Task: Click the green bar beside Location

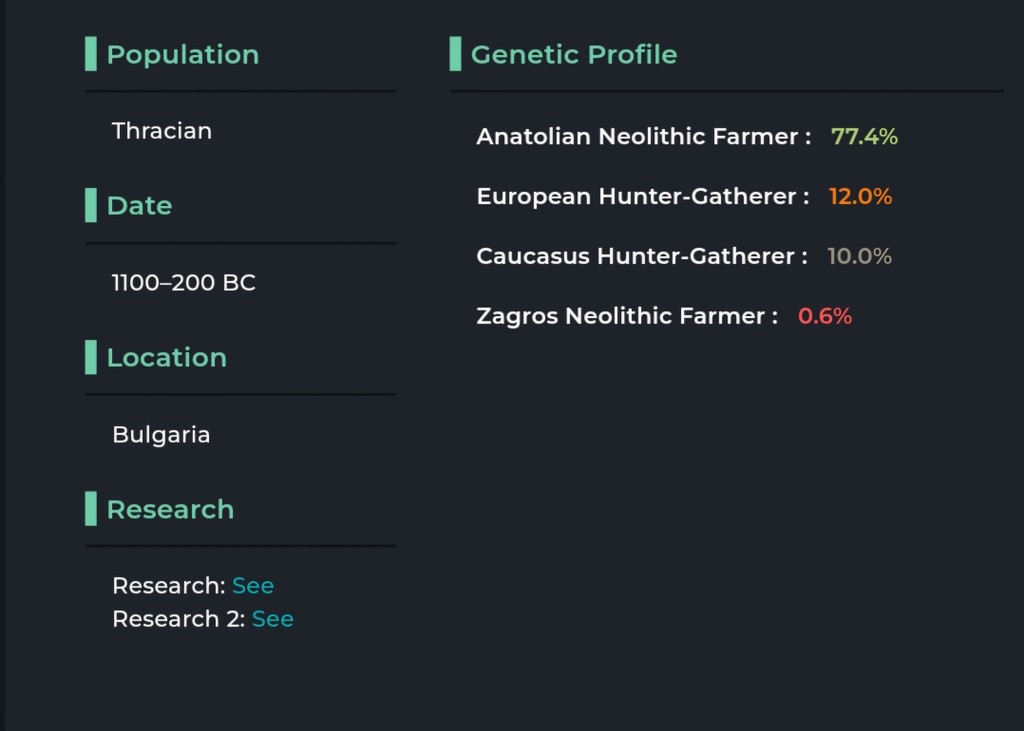Action: [91, 357]
